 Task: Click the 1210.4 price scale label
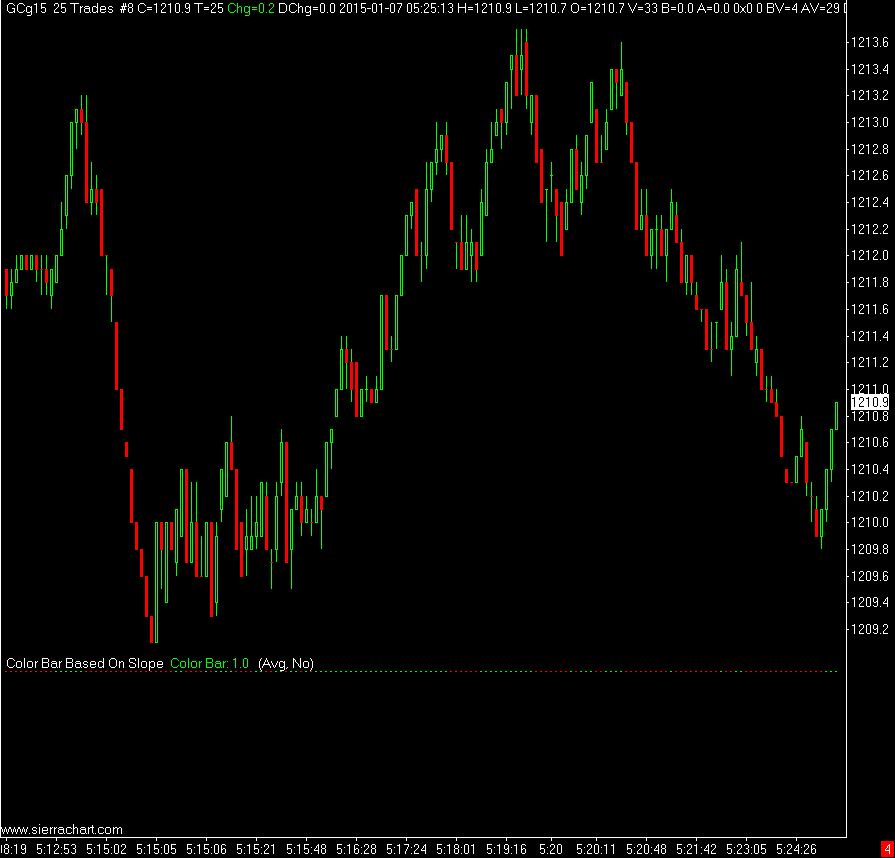tap(870, 469)
